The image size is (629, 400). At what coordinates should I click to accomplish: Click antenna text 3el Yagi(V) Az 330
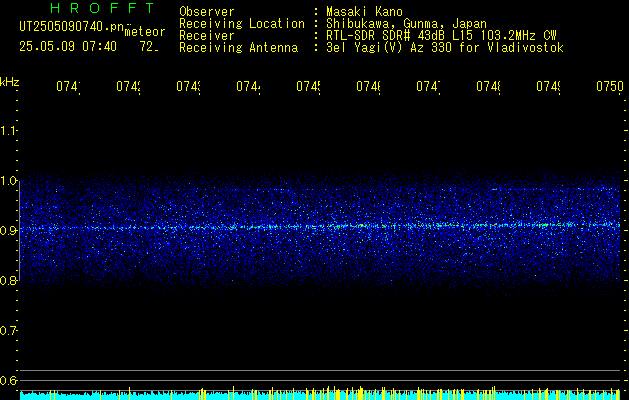pyautogui.click(x=389, y=48)
